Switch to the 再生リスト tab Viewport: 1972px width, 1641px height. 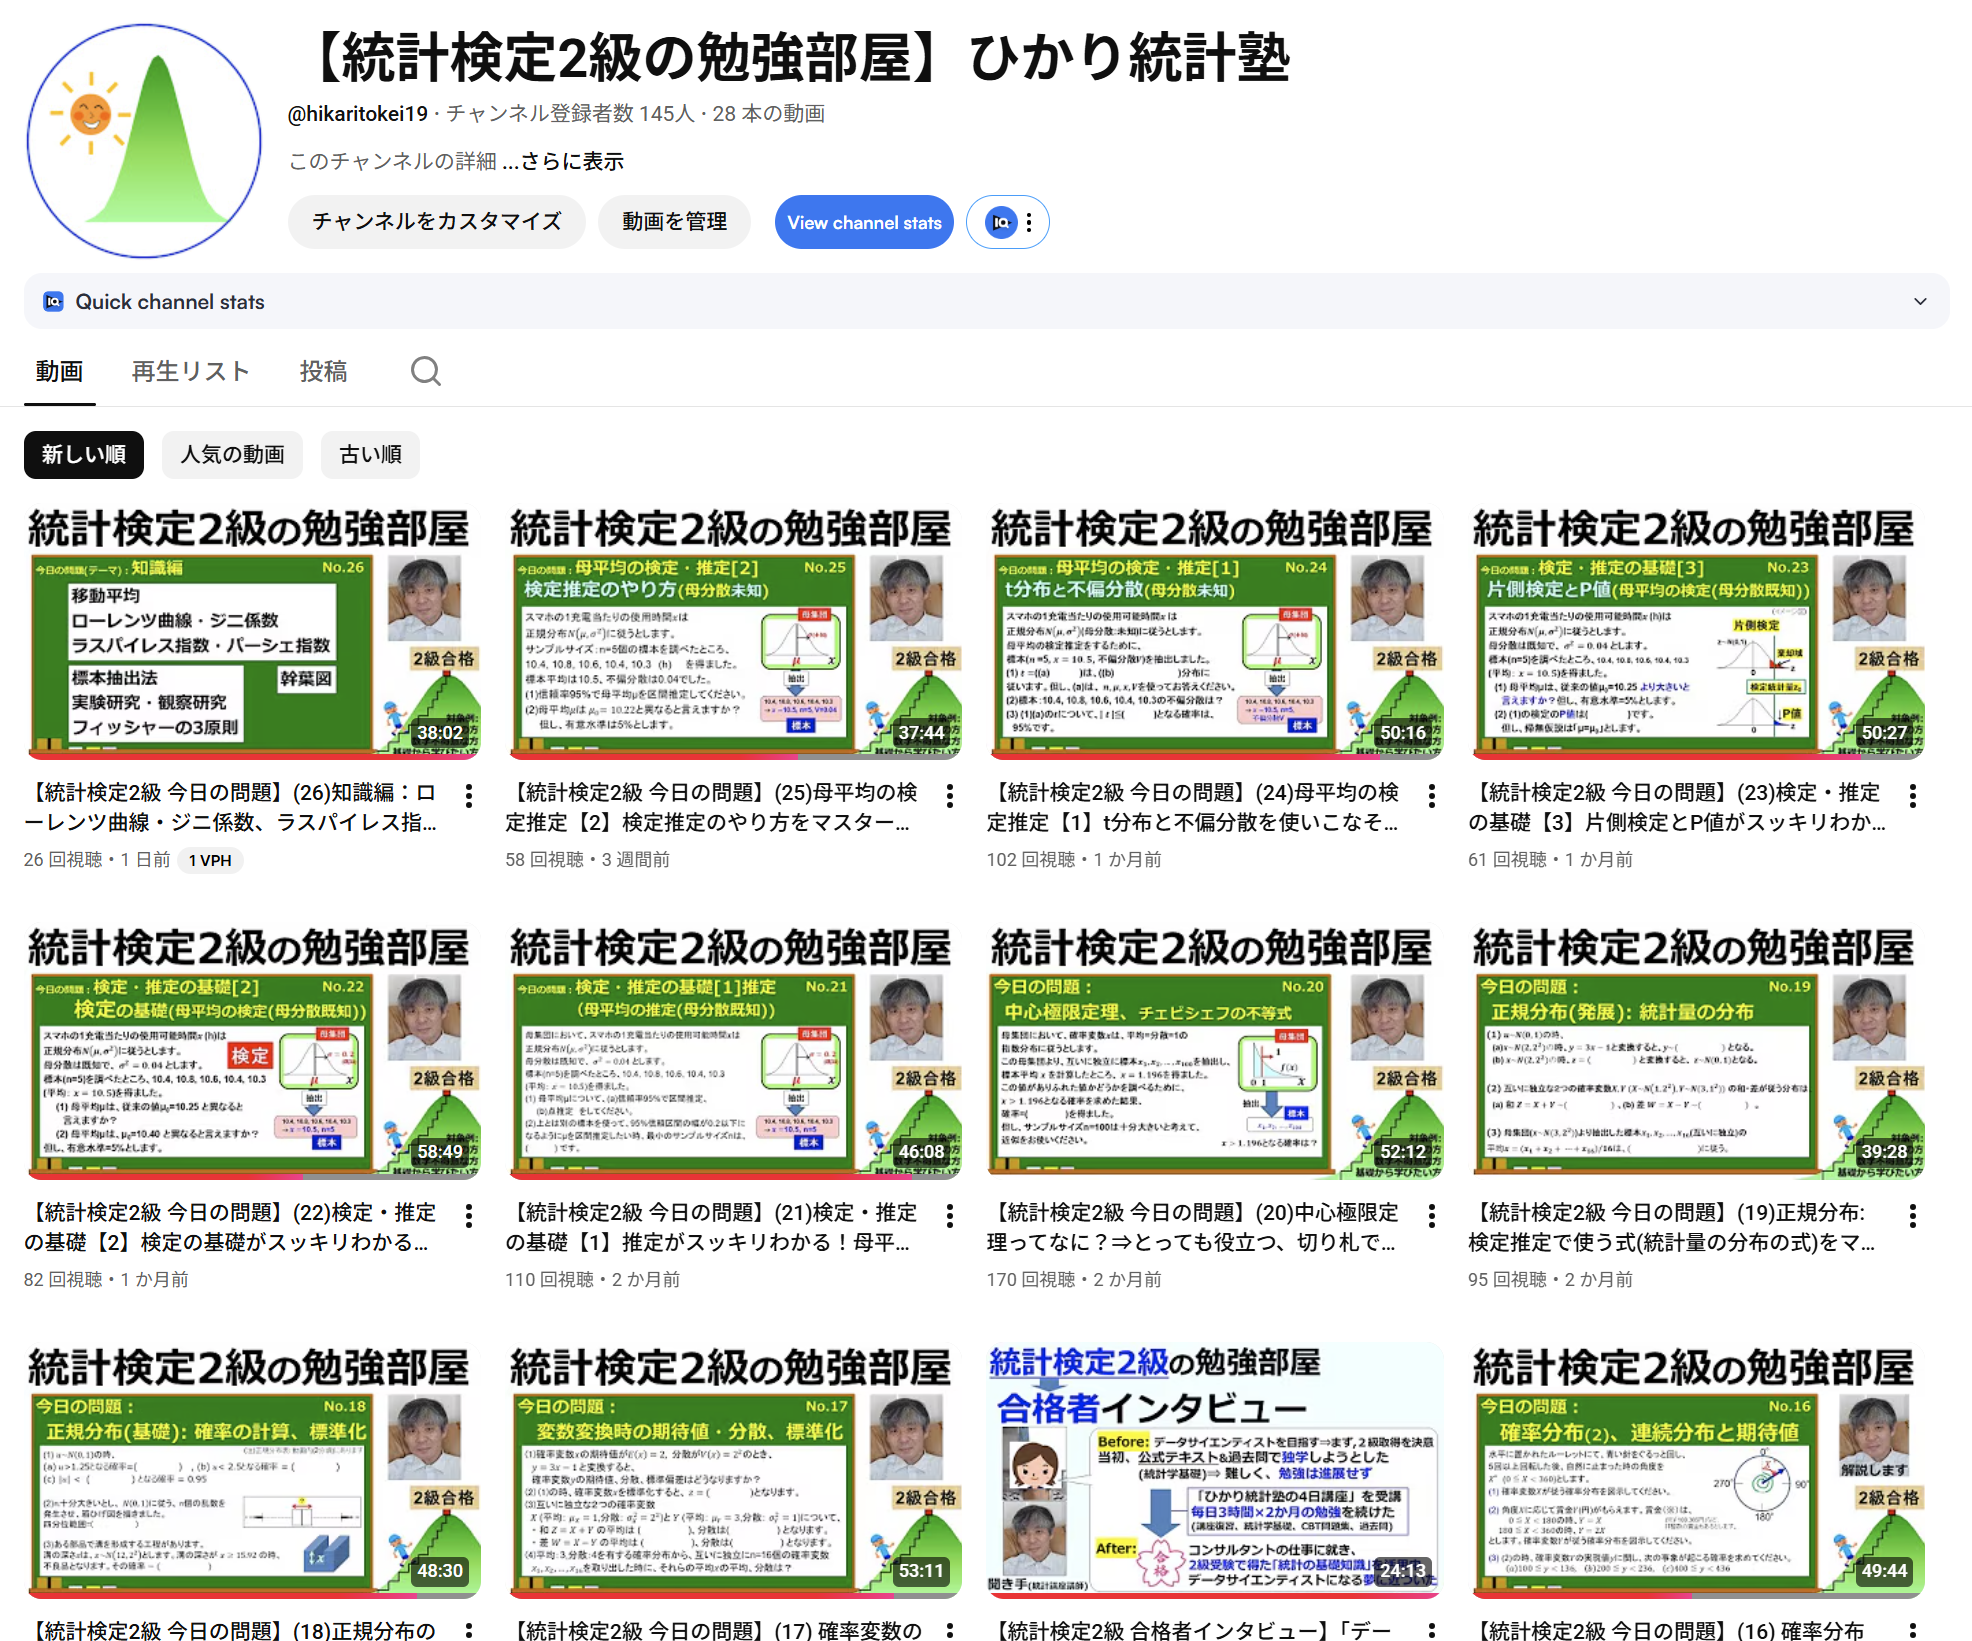pyautogui.click(x=189, y=371)
